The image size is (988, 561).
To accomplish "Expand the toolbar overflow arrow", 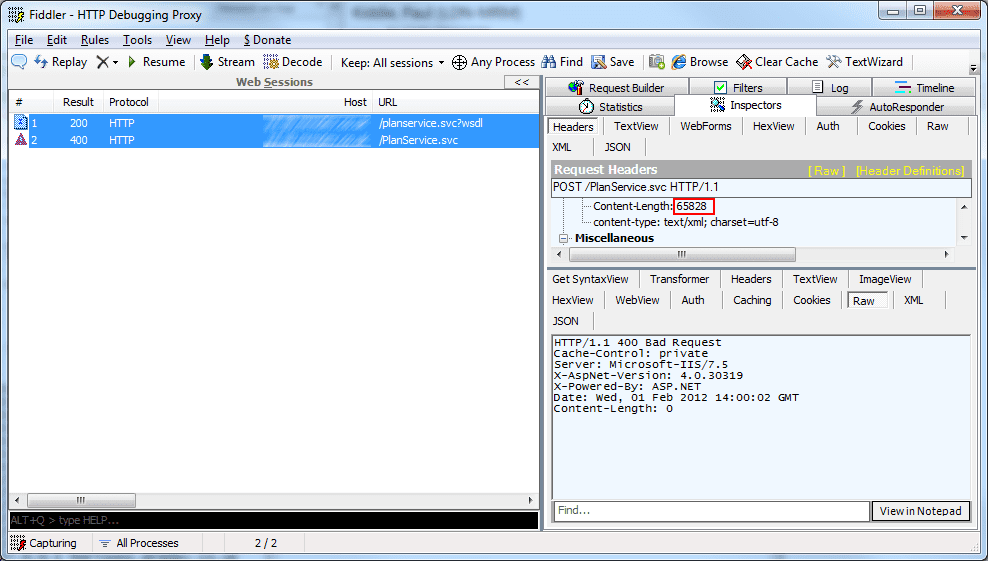I will pos(974,68).
